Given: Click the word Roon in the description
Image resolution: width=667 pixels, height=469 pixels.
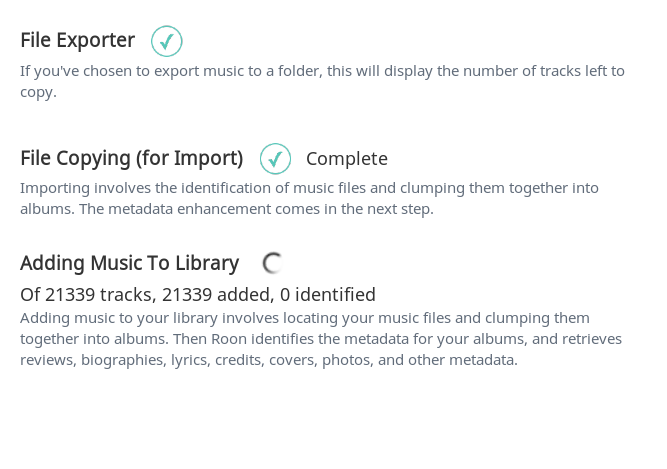Looking at the screenshot, I should (229, 339).
